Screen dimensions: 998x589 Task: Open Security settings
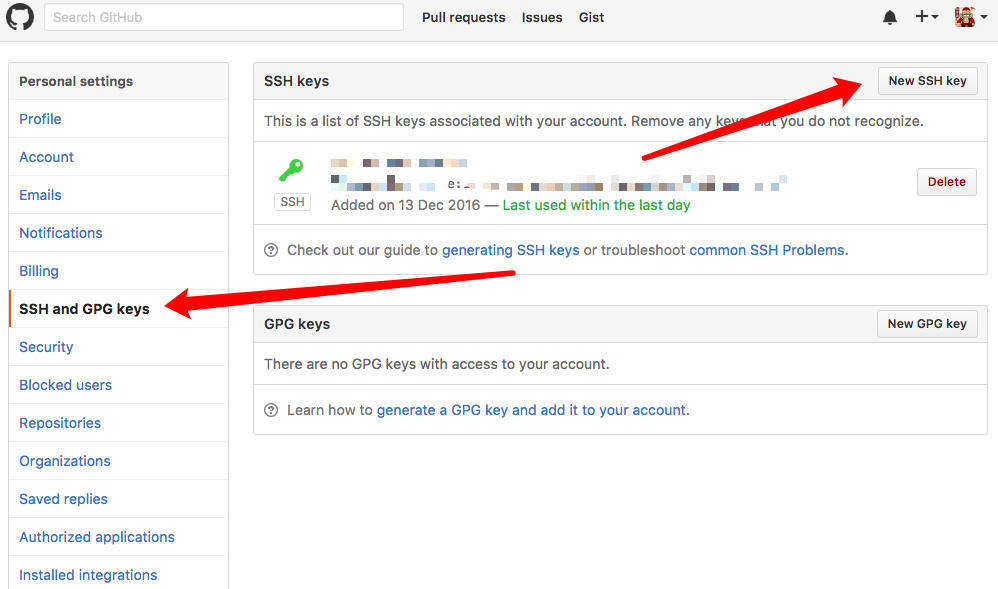(118, 347)
